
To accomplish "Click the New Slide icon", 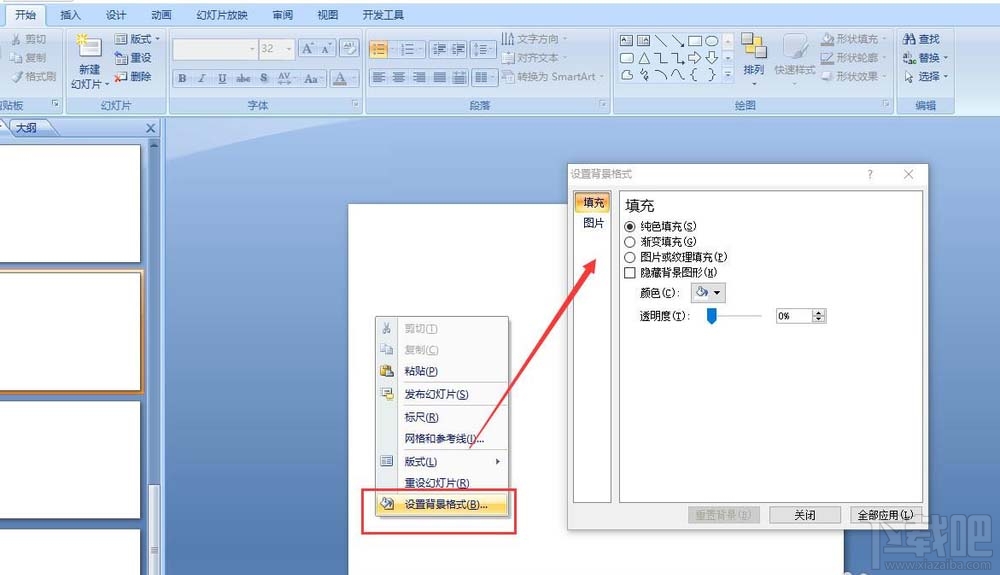I will 89,47.
